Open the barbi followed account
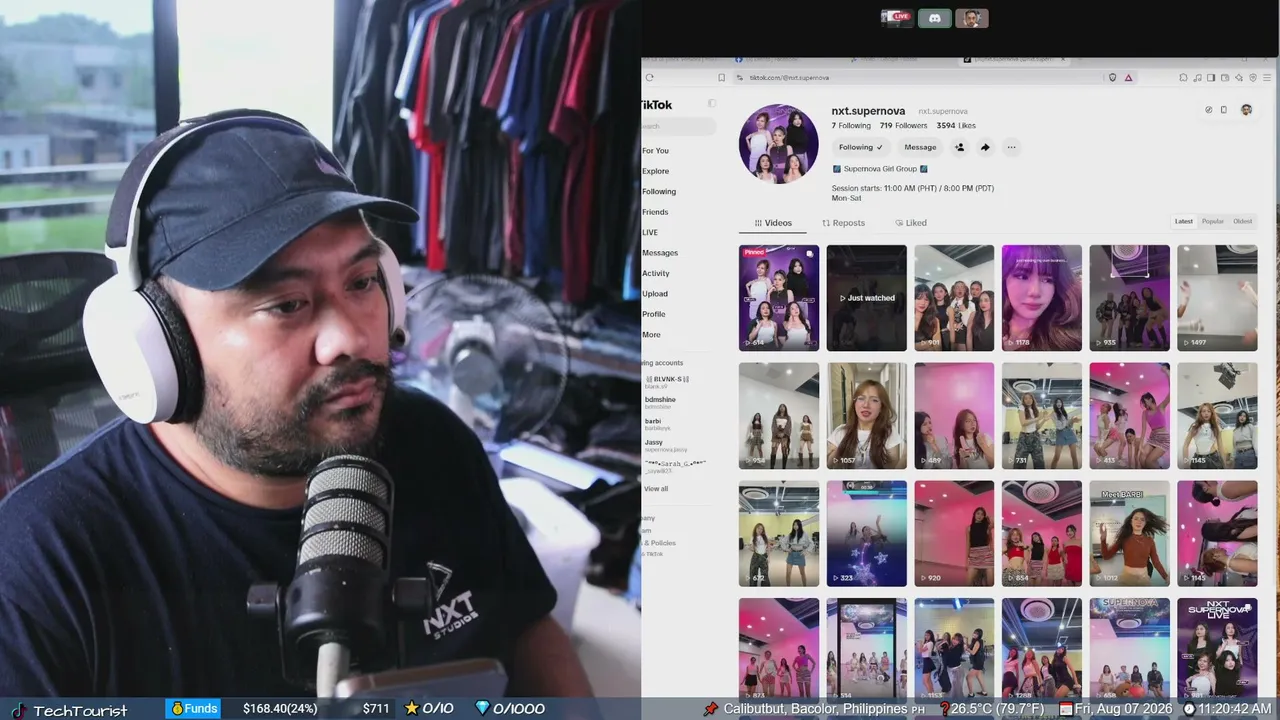The height and width of the screenshot is (720, 1280). coord(658,425)
